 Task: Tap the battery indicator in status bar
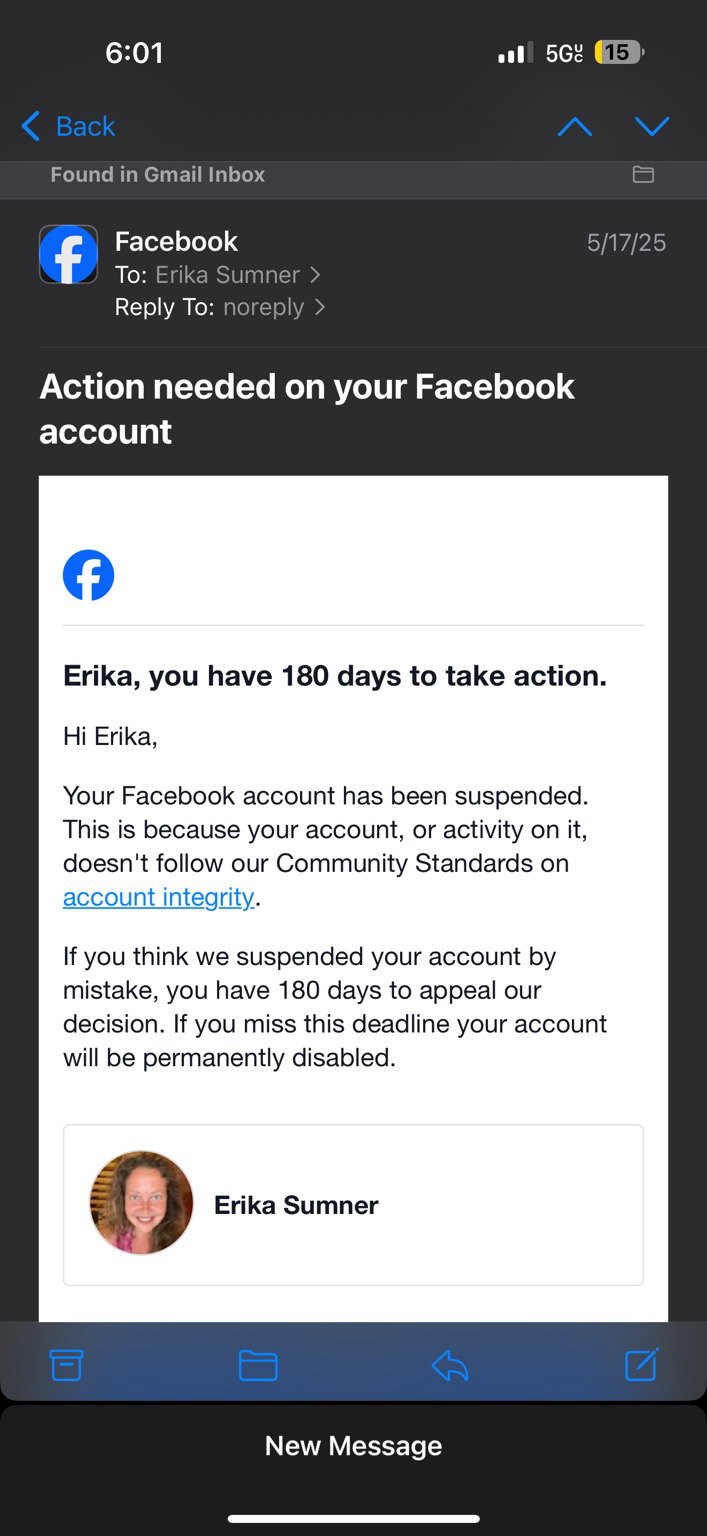(619, 52)
